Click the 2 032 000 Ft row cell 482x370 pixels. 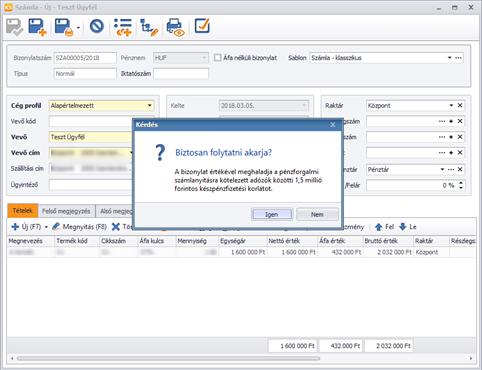(388, 252)
